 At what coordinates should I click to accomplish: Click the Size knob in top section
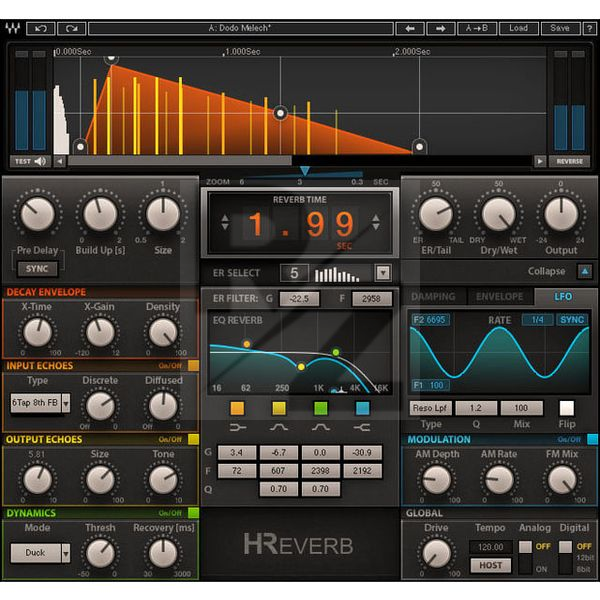click(x=163, y=214)
